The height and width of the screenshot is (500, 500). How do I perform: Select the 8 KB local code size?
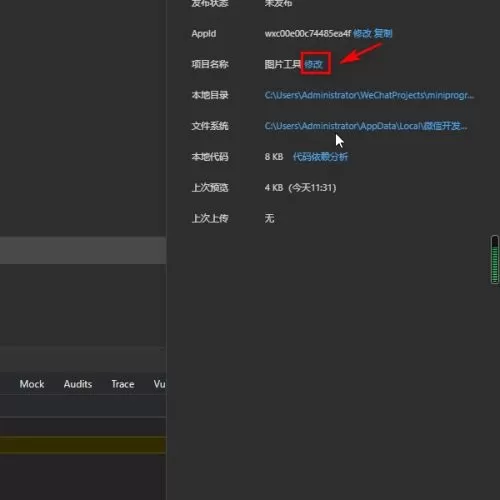pos(274,157)
